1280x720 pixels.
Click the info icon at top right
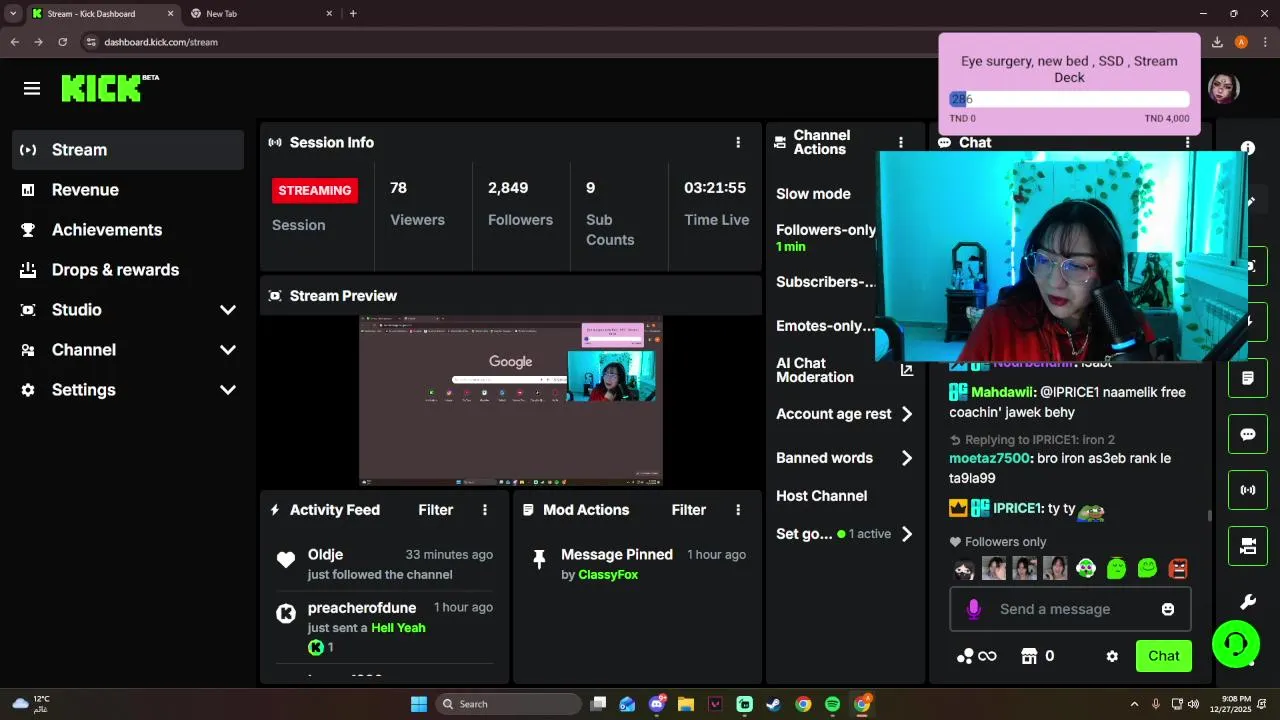click(1248, 147)
